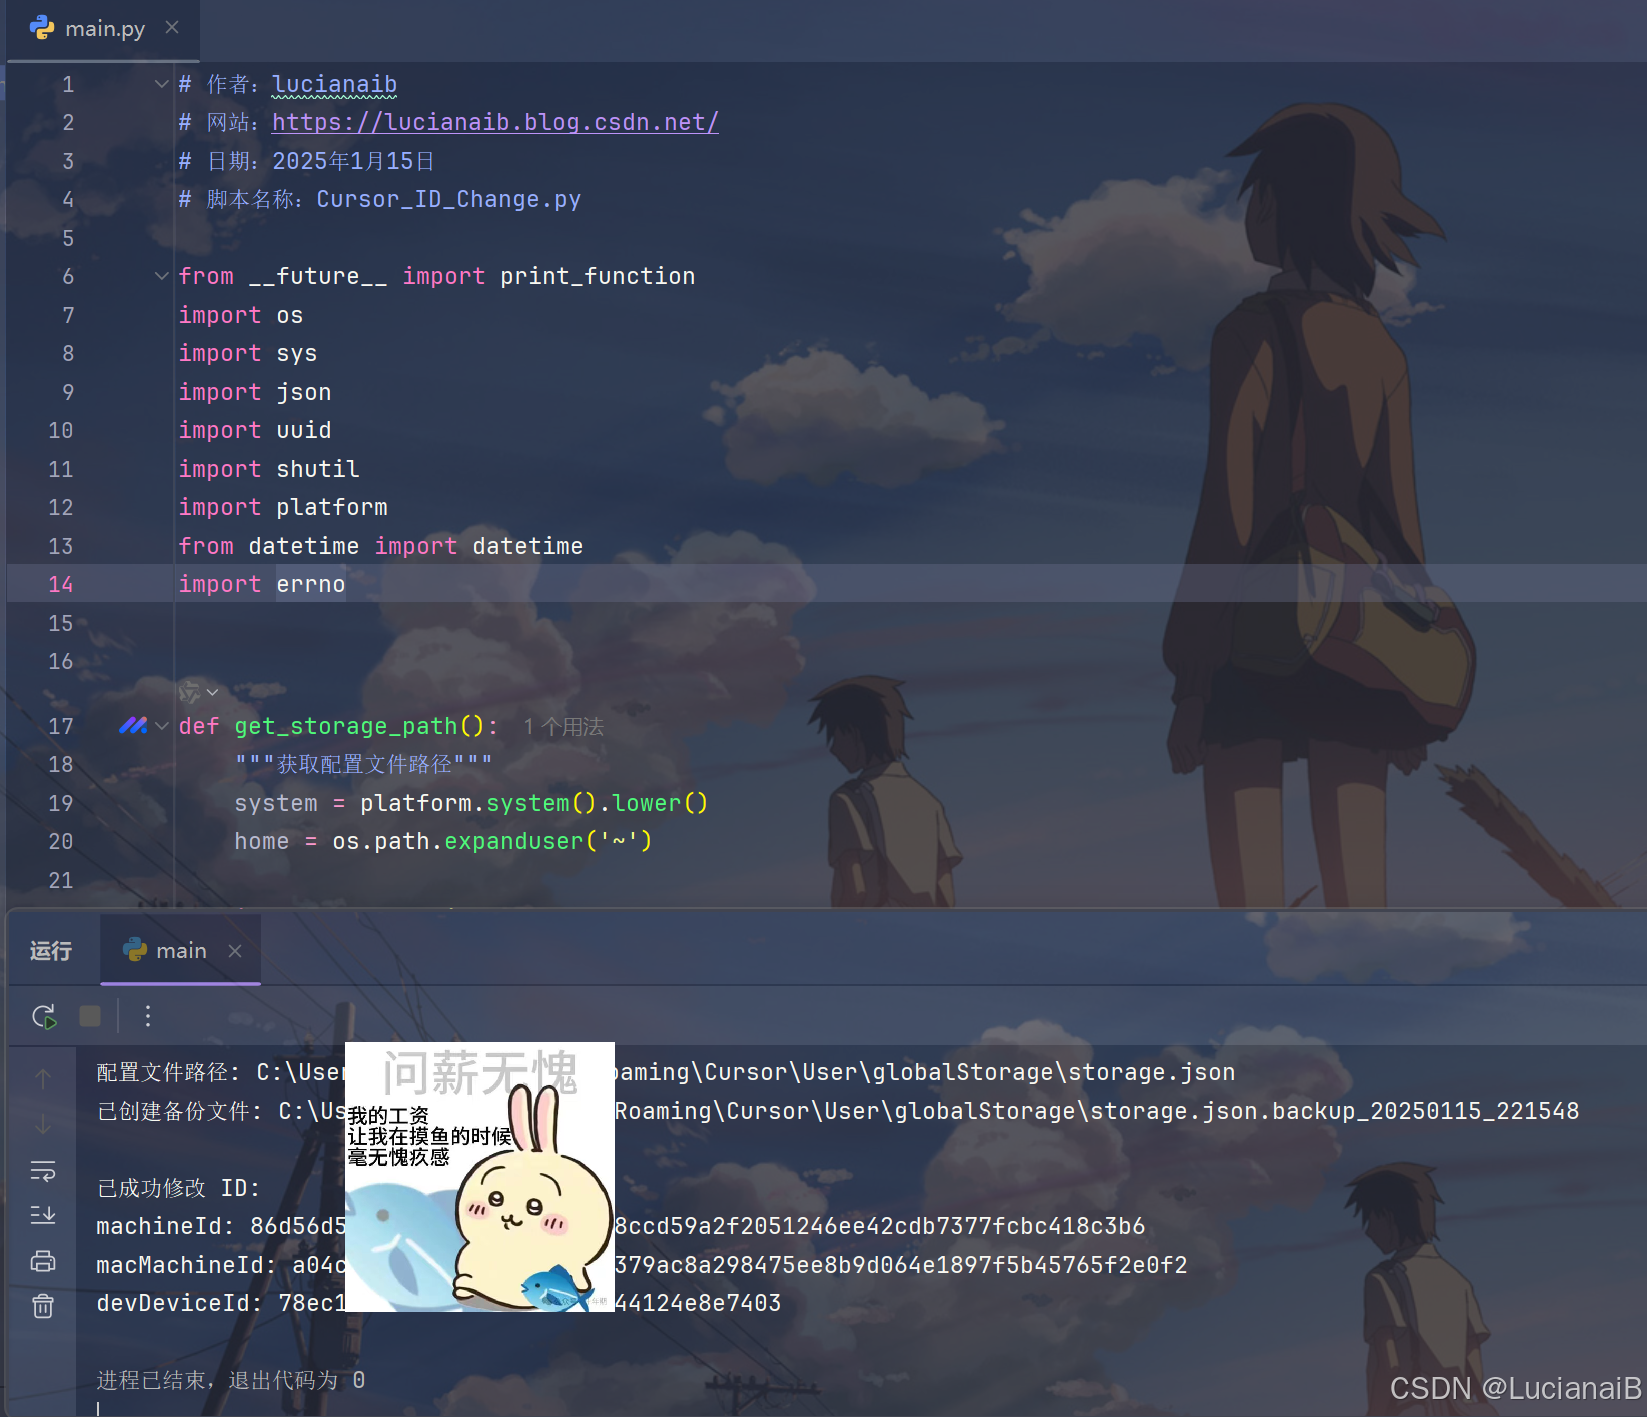
Task: Select the main.py editor tab
Action: click(x=103, y=29)
